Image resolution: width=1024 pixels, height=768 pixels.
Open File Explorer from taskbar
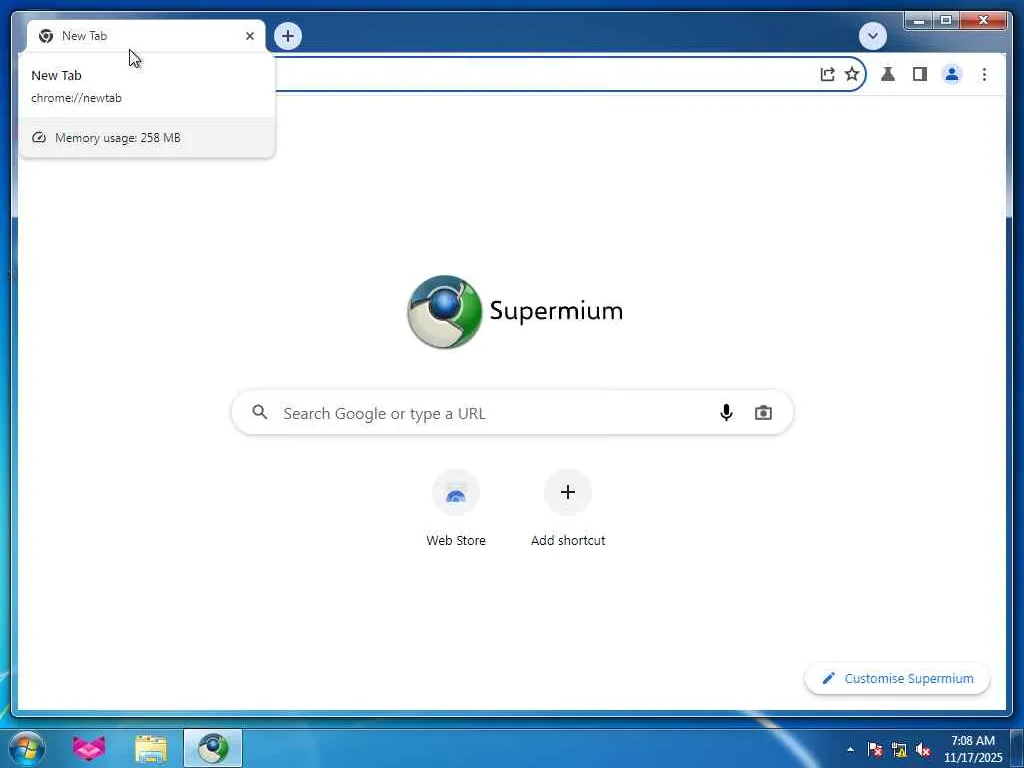[151, 748]
